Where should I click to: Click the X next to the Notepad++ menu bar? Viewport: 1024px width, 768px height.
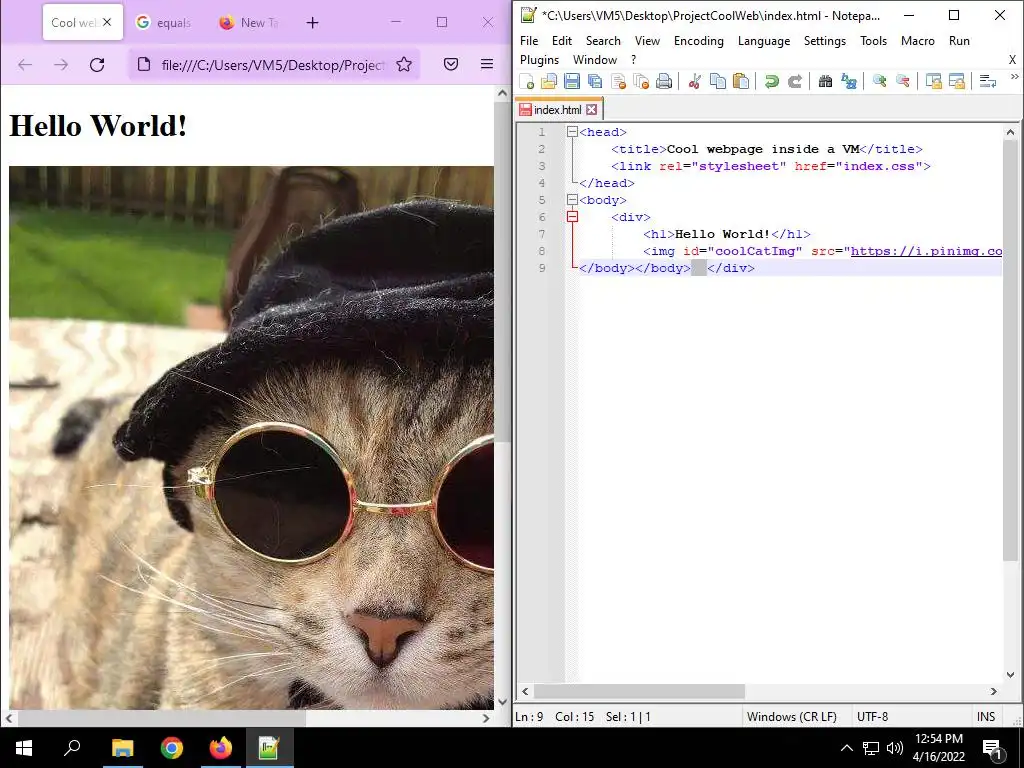pos(1012,59)
